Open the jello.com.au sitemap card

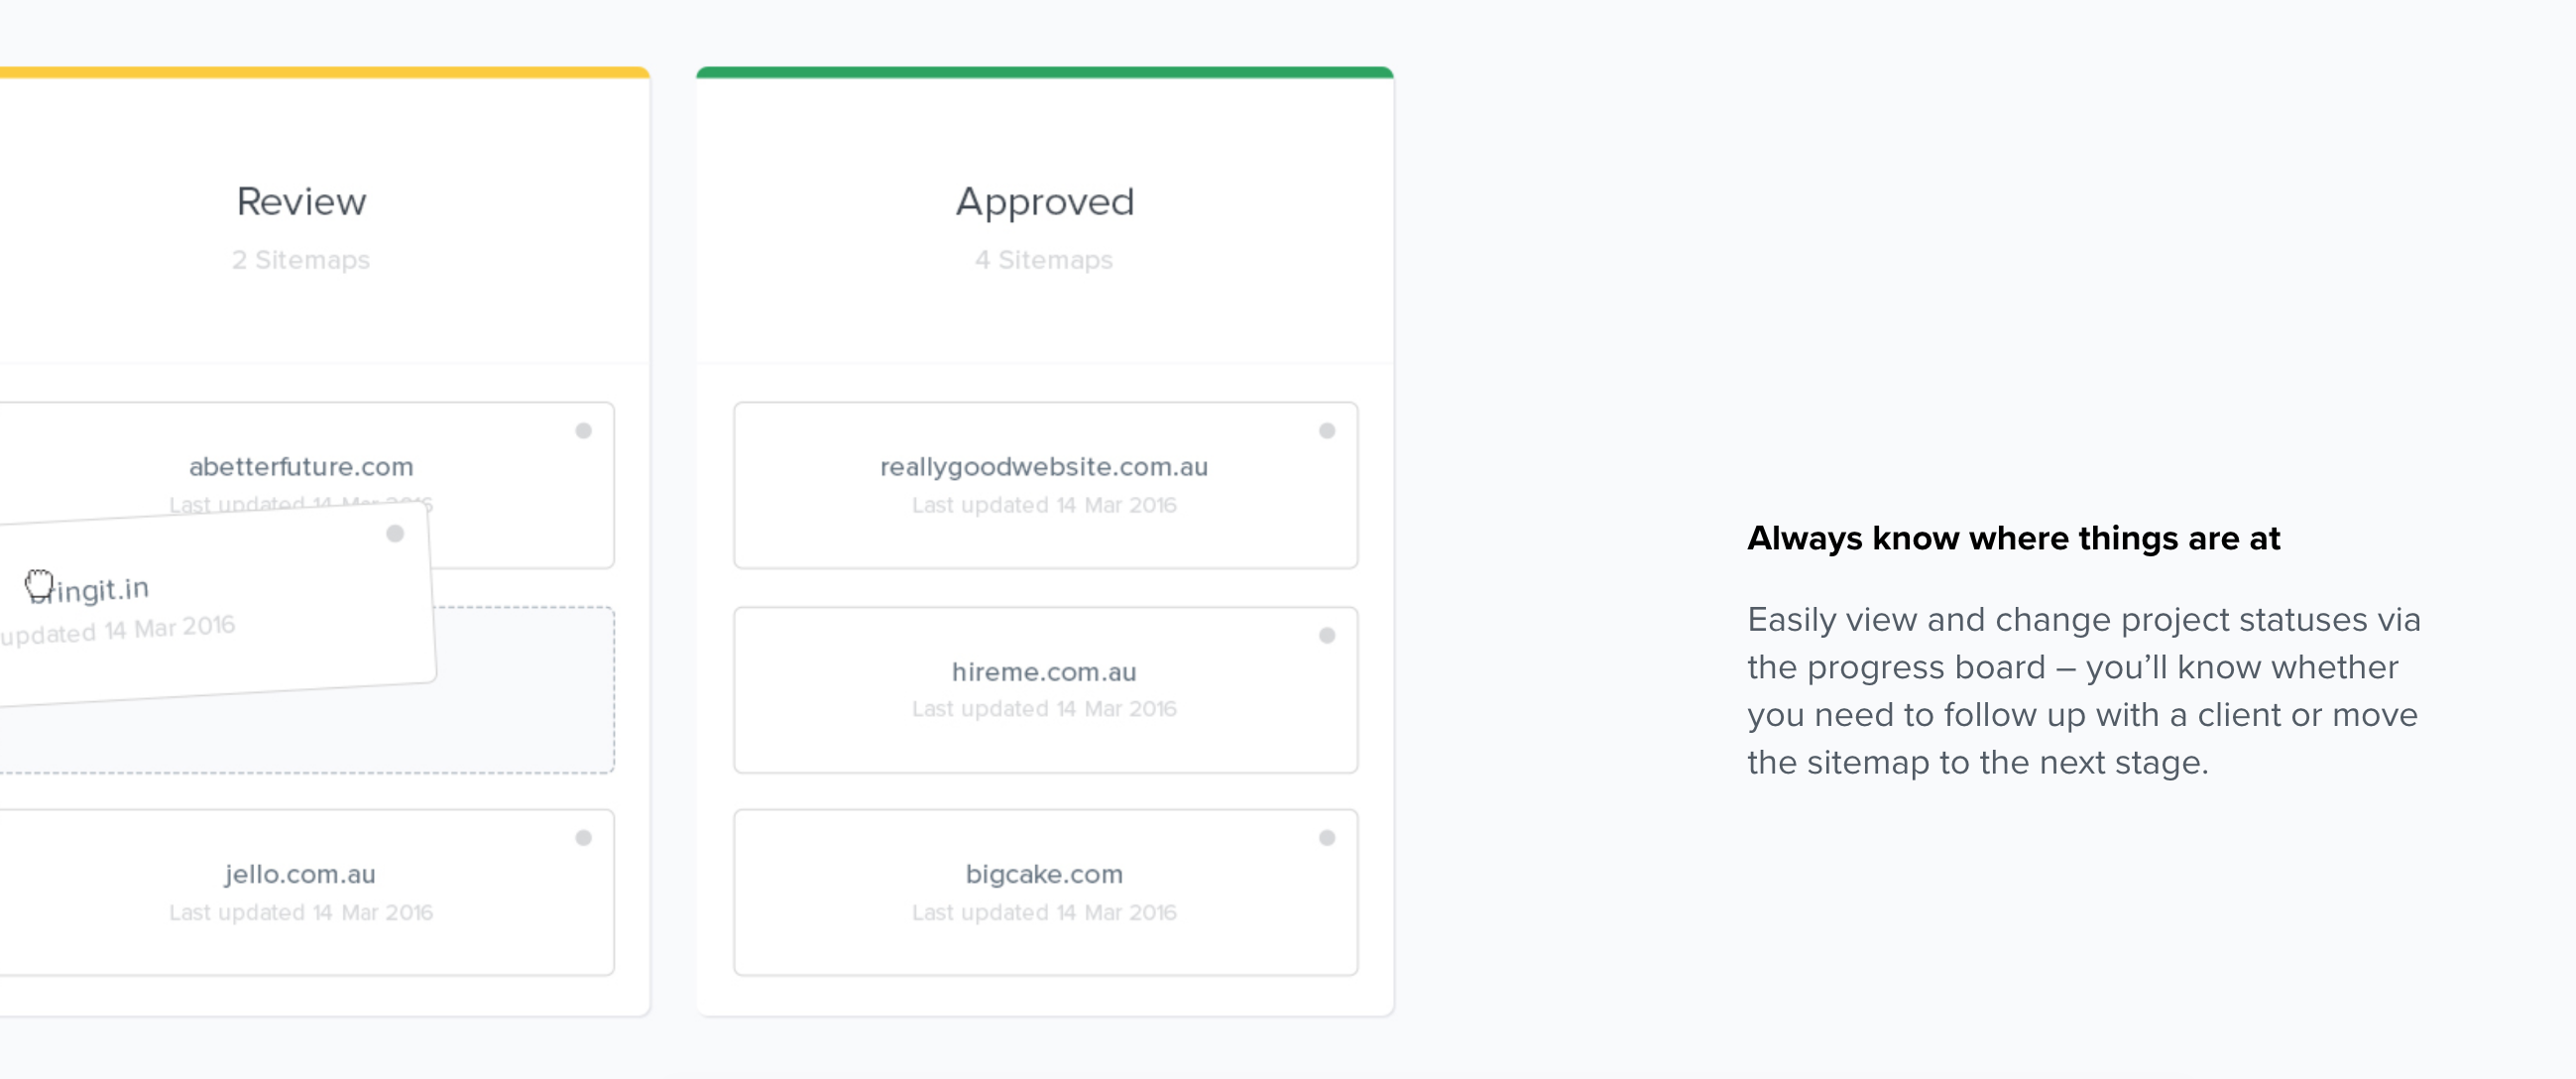click(x=300, y=875)
